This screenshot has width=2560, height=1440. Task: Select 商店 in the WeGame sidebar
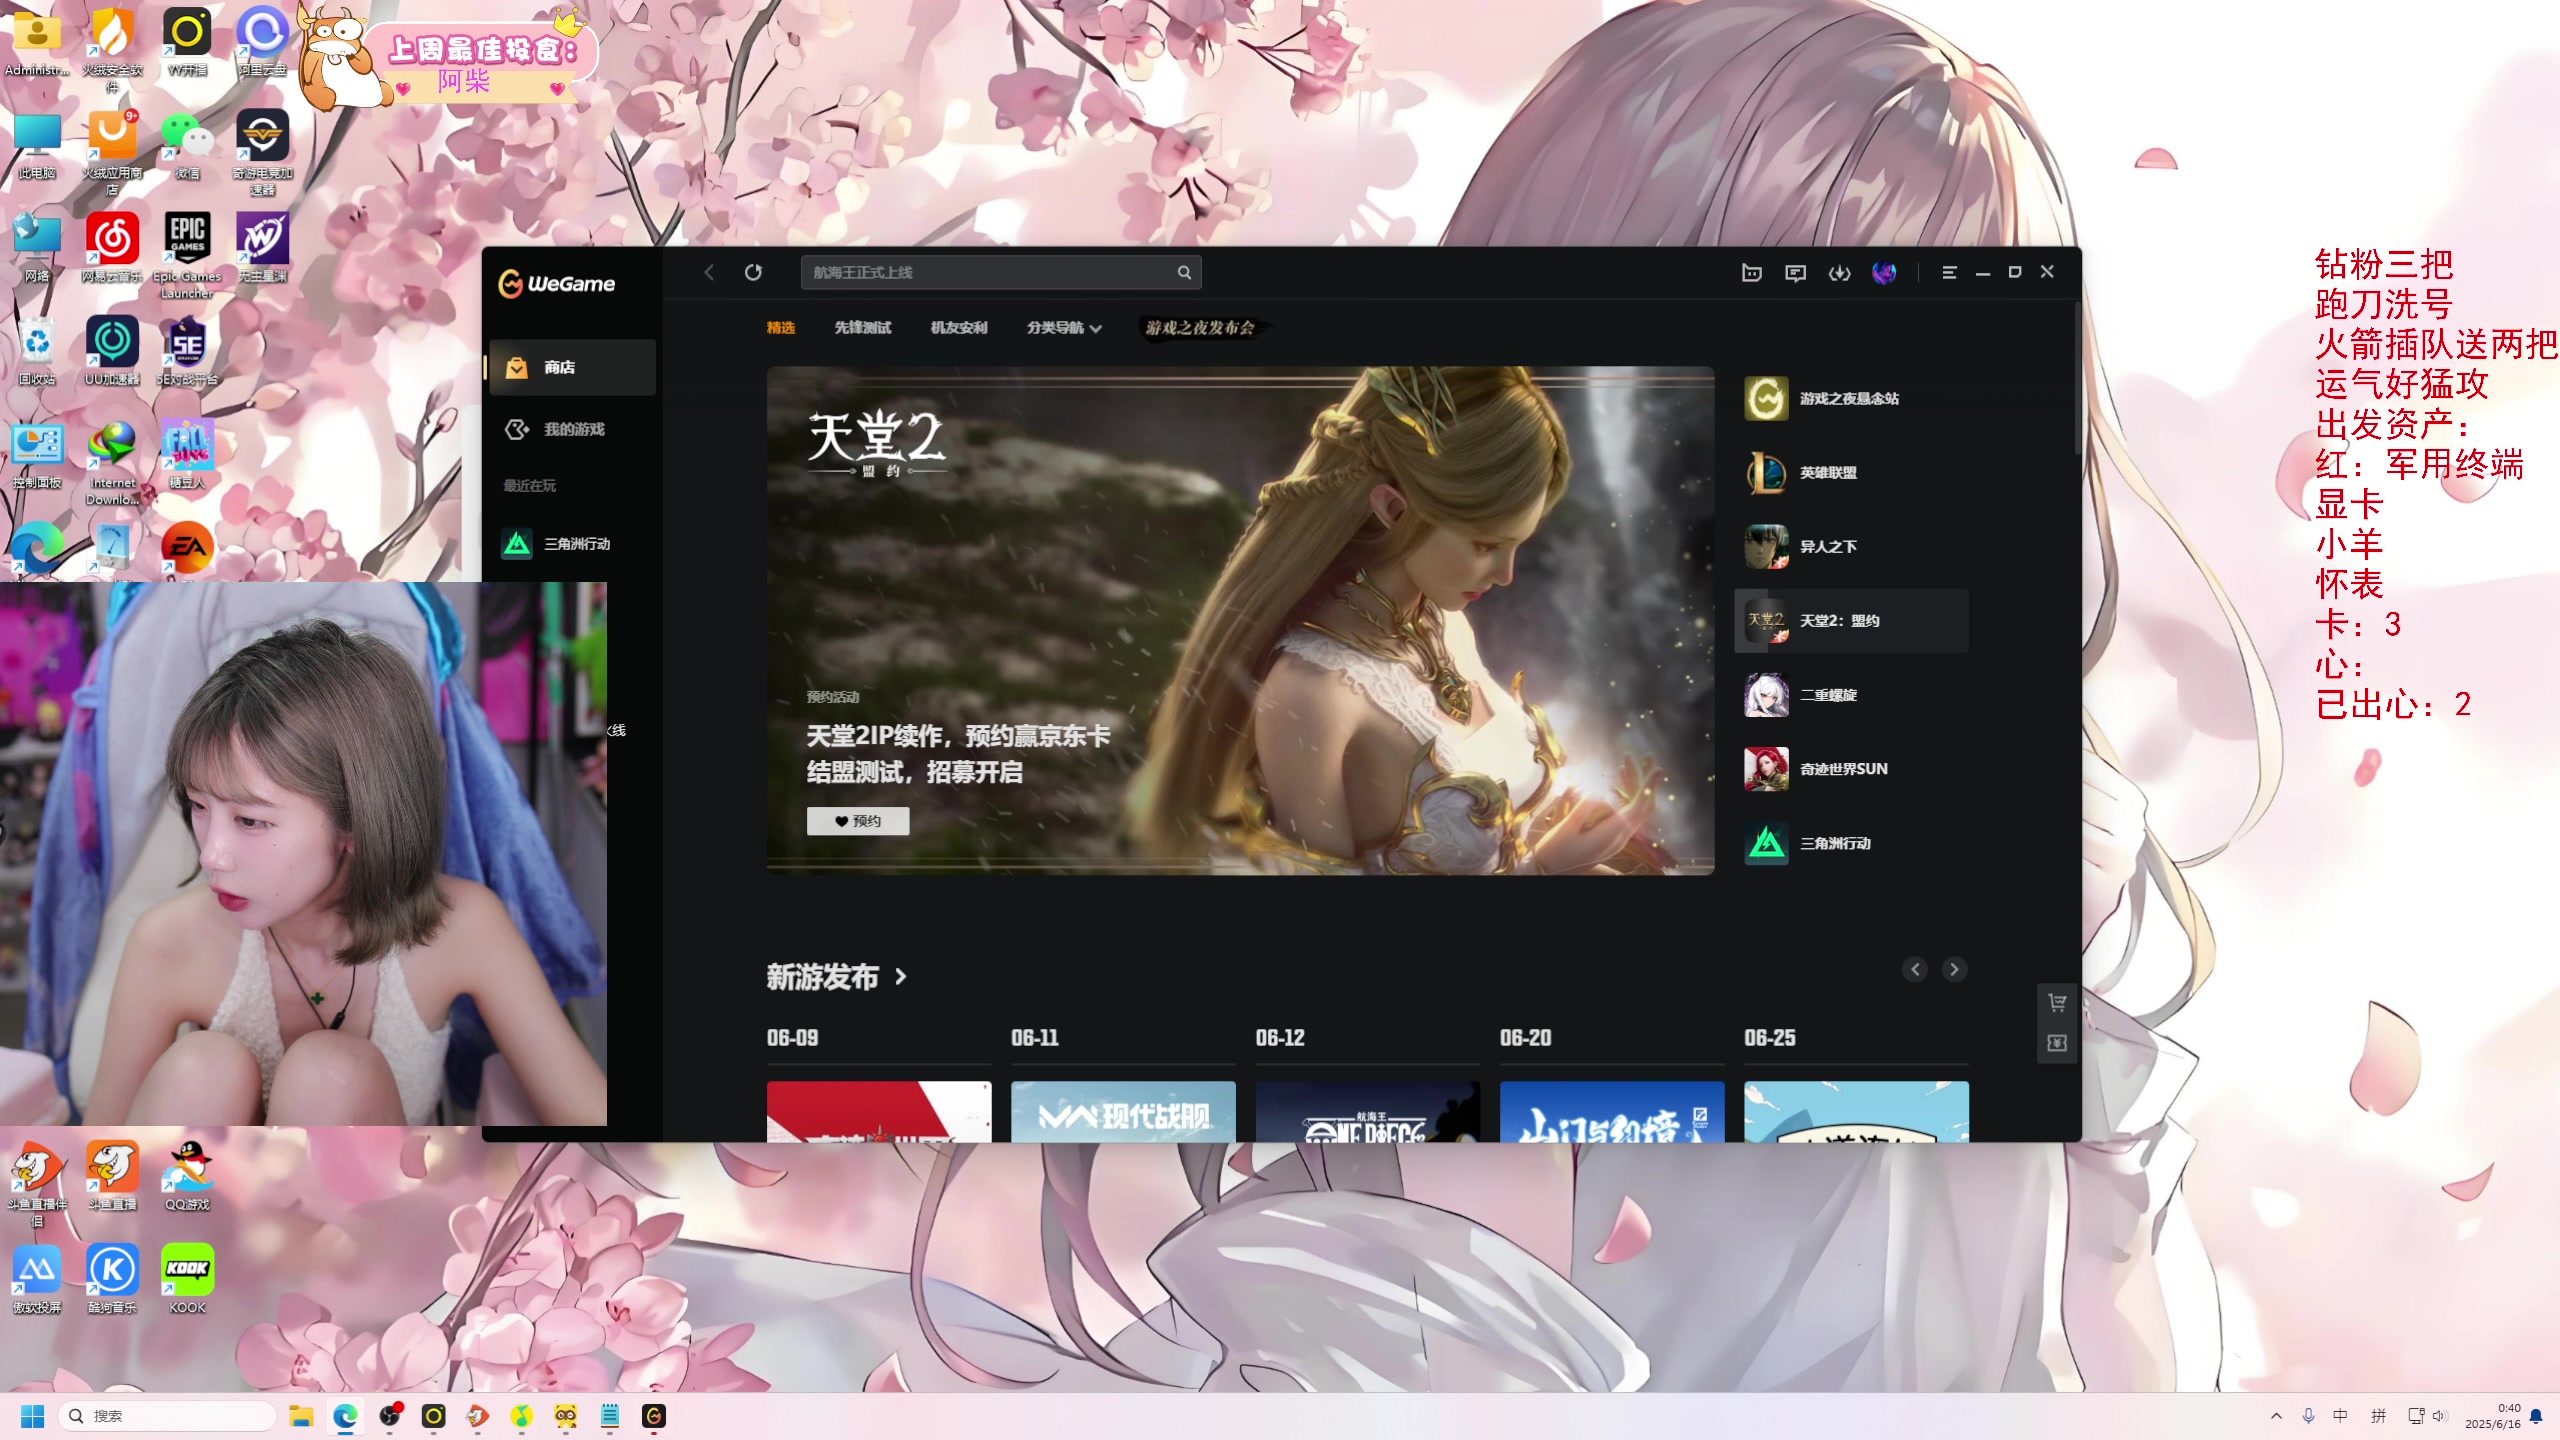[x=571, y=367]
